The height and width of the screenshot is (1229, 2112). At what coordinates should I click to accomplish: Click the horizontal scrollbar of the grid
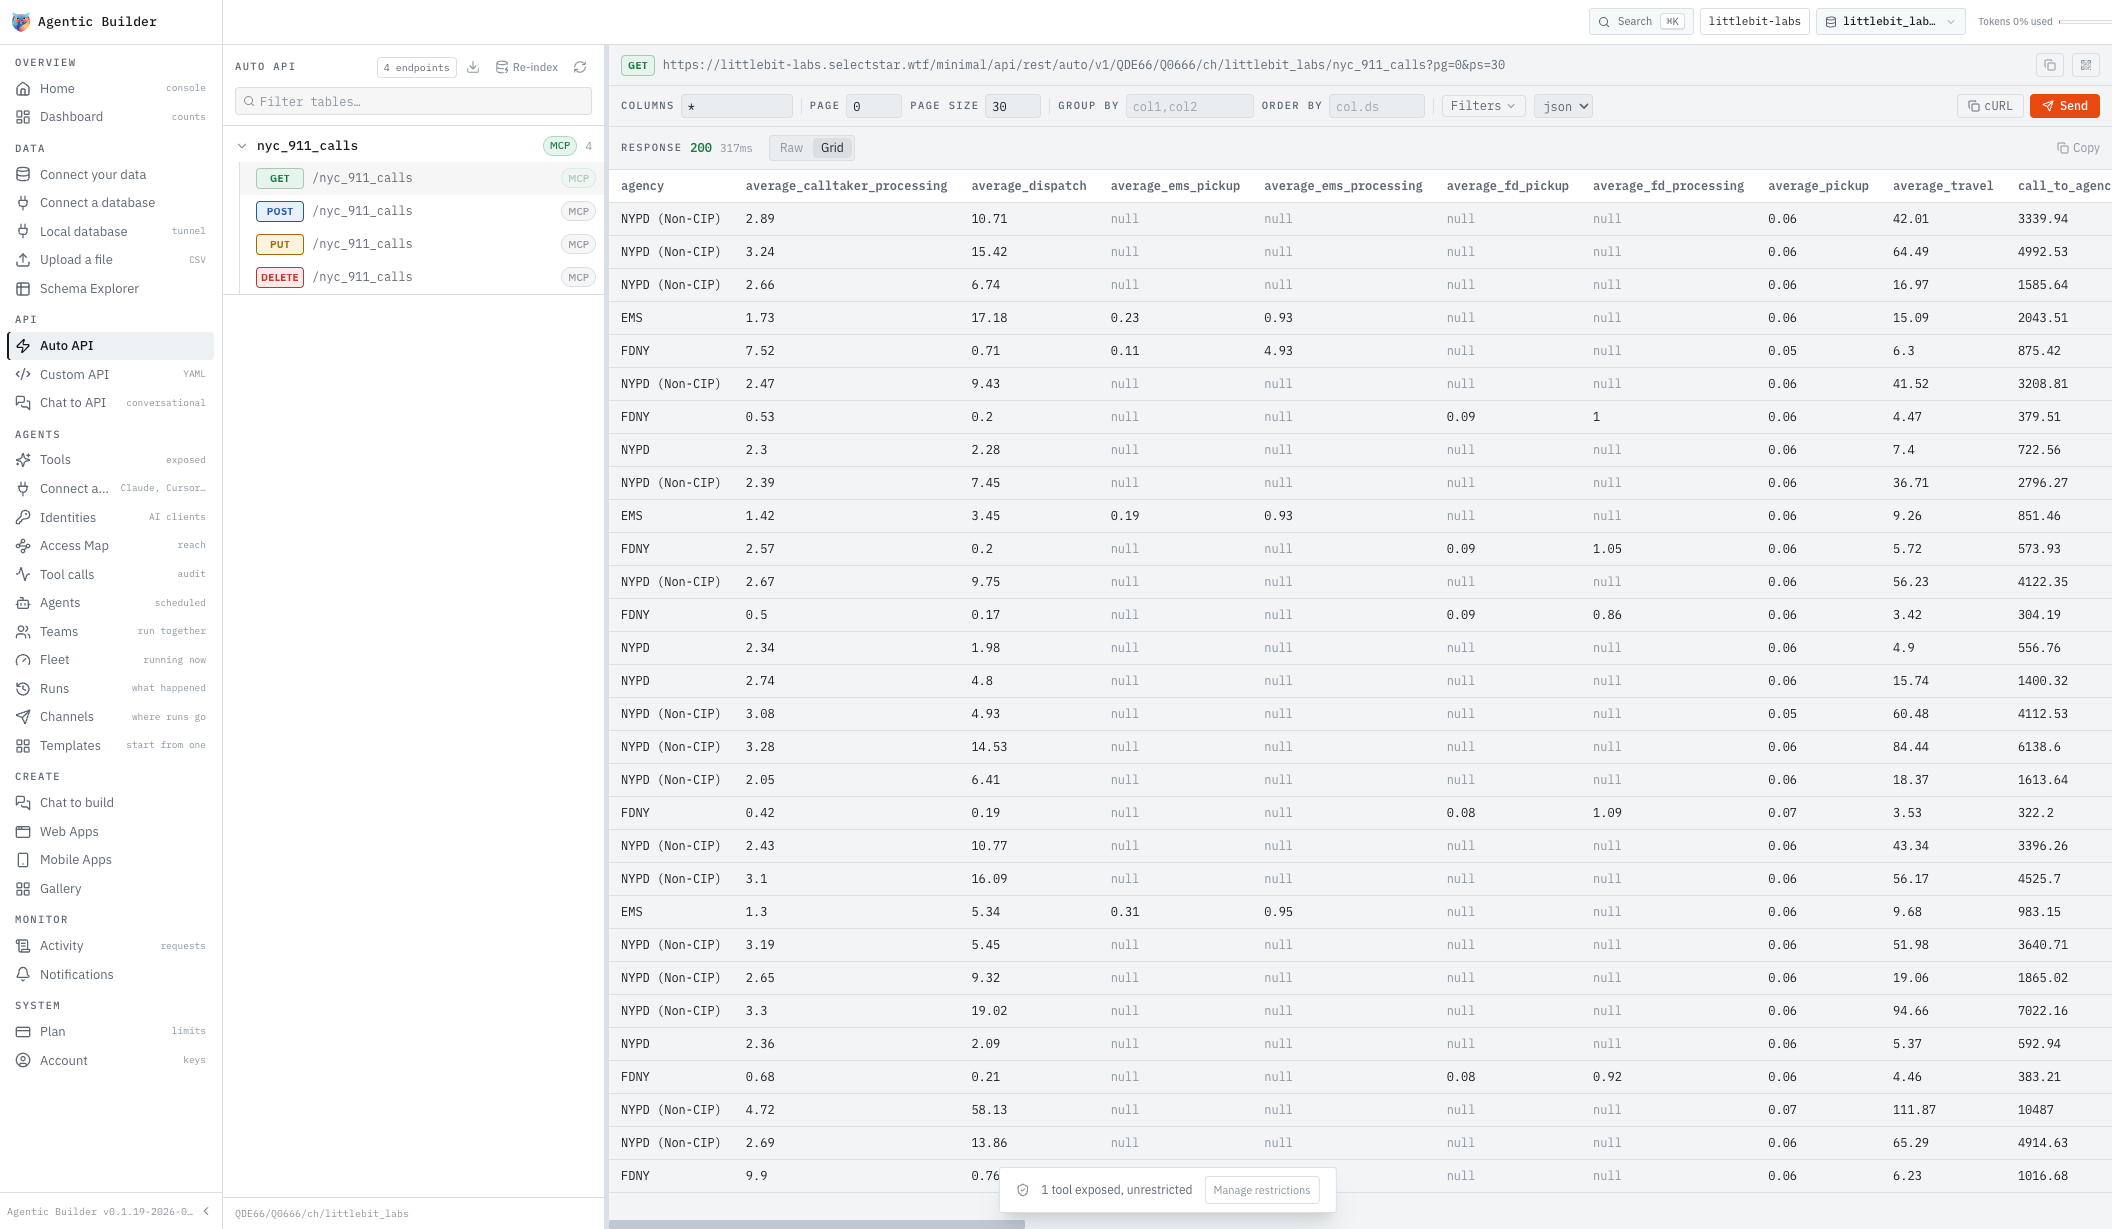click(x=817, y=1224)
